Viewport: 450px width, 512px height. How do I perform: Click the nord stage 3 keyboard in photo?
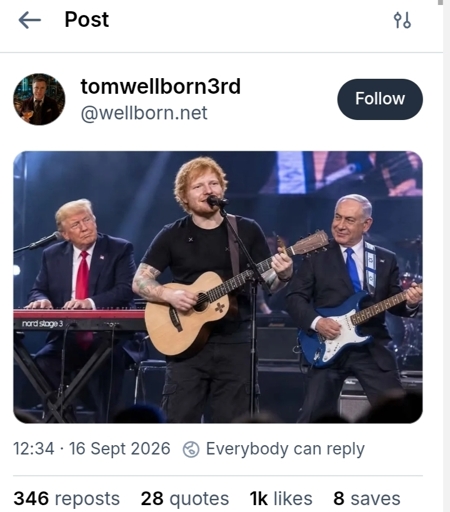pyautogui.click(x=79, y=320)
